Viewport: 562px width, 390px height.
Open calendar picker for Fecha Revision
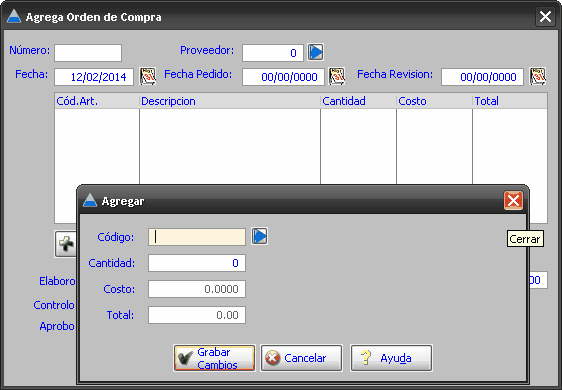pos(538,76)
